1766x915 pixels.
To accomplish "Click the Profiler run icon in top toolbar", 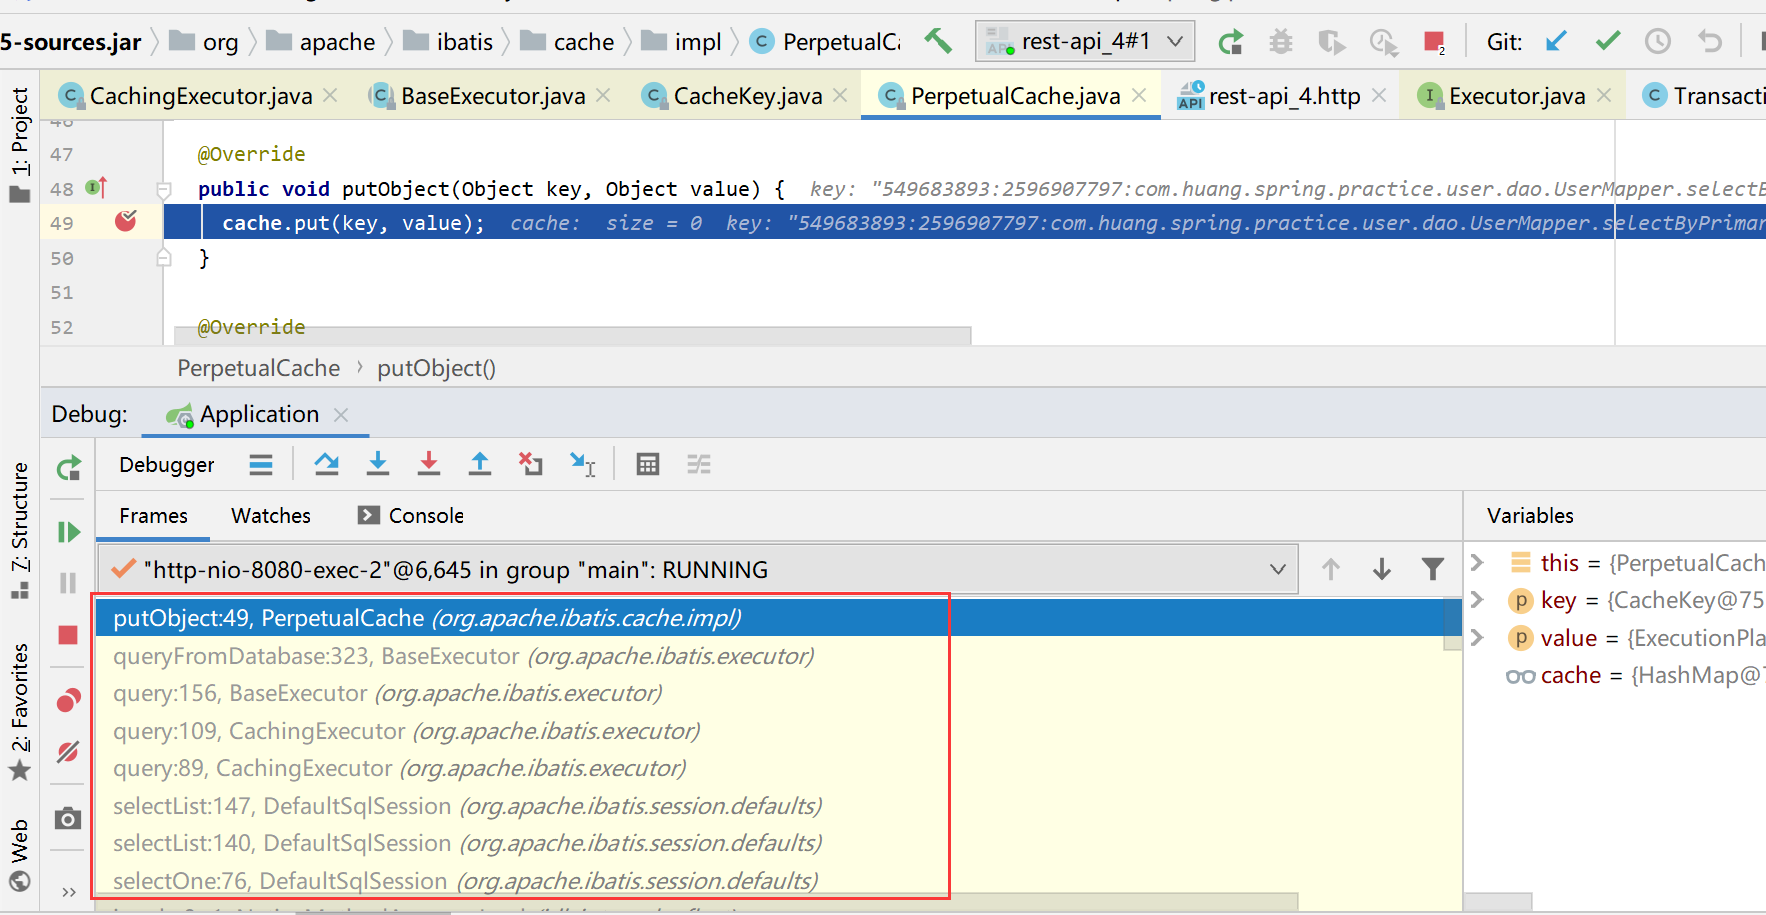I will click(x=1383, y=41).
